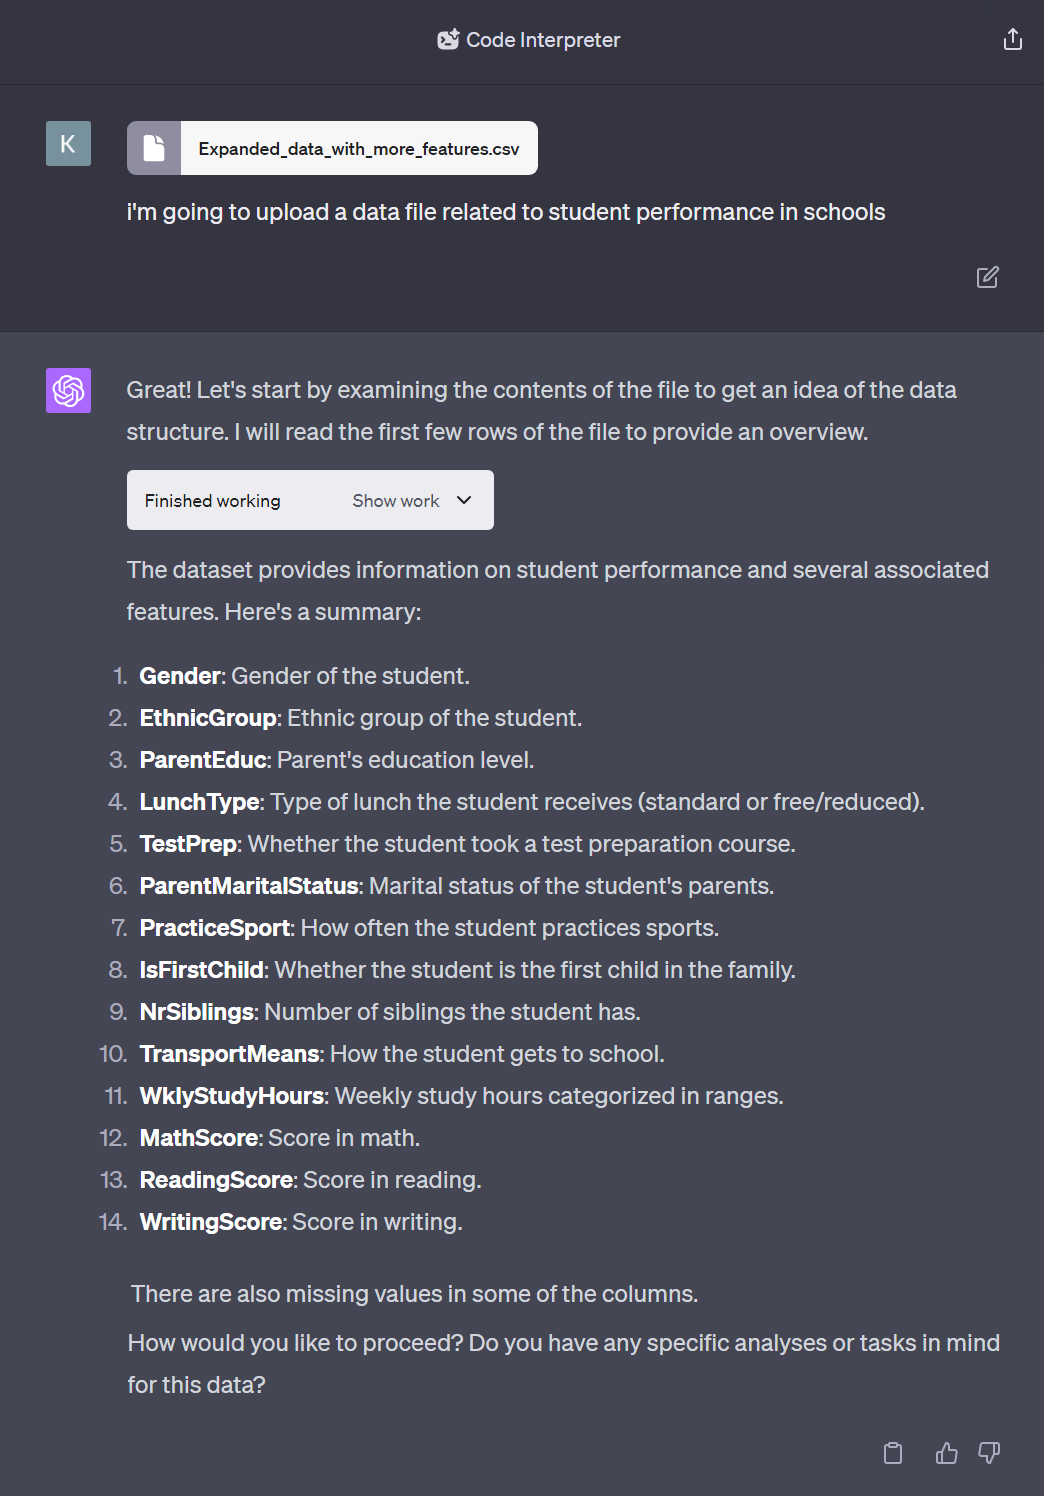
Task: Click the CSV filename text on the chip
Action: (358, 147)
